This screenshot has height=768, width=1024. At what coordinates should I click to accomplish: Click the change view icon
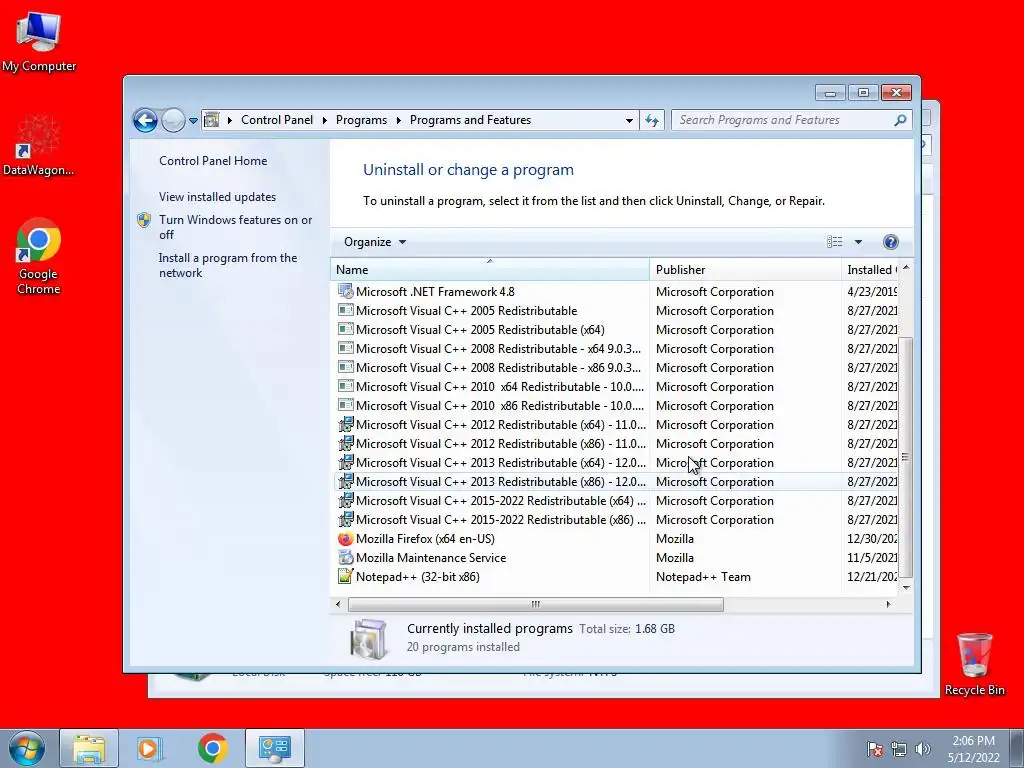[x=835, y=242]
